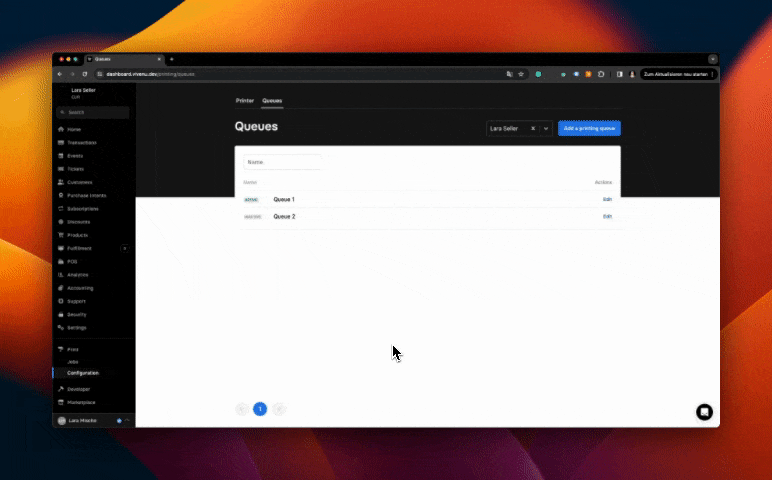Switch to the Printer tab

coord(245,101)
